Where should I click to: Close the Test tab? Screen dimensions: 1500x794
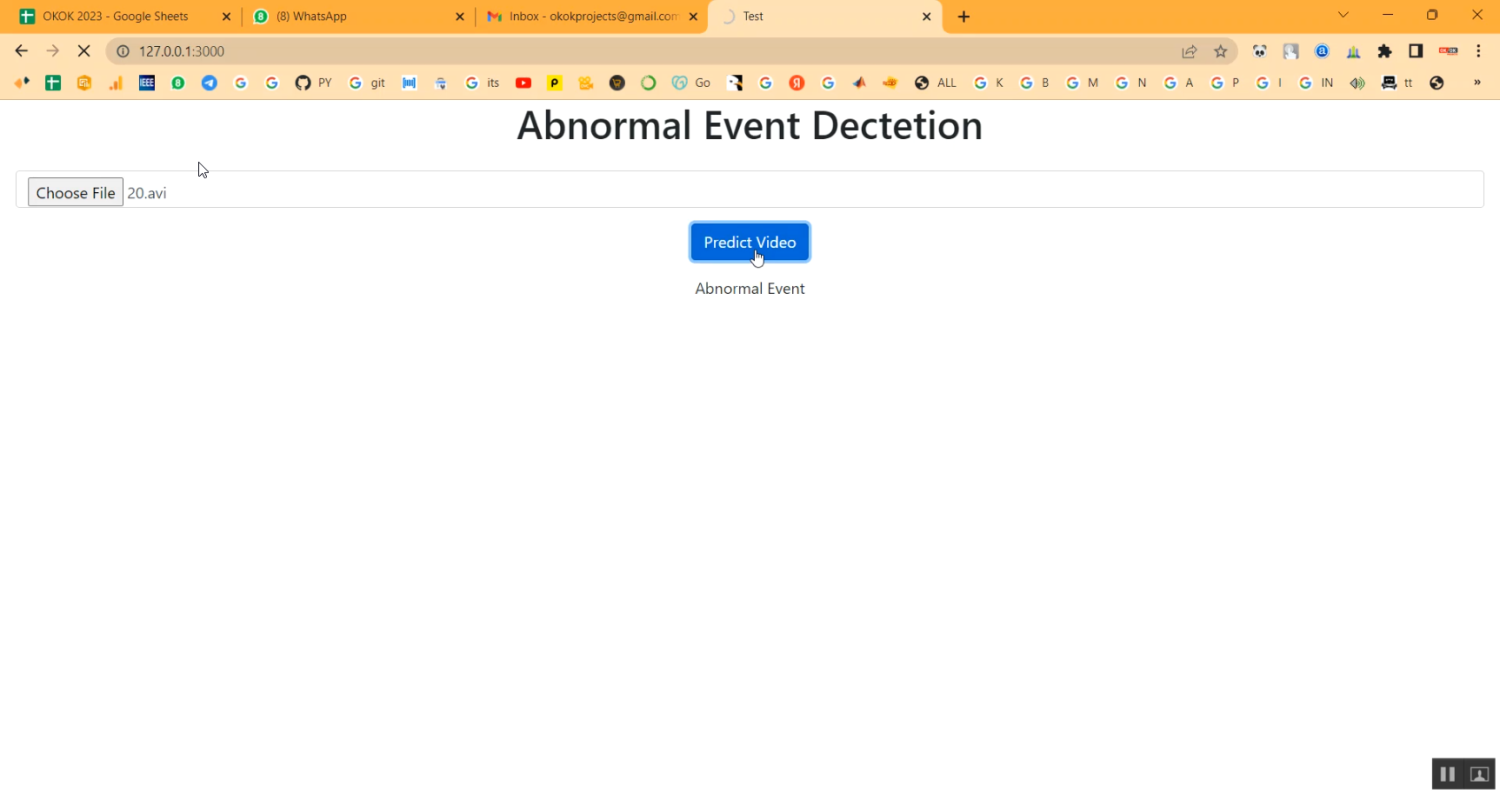pos(926,17)
